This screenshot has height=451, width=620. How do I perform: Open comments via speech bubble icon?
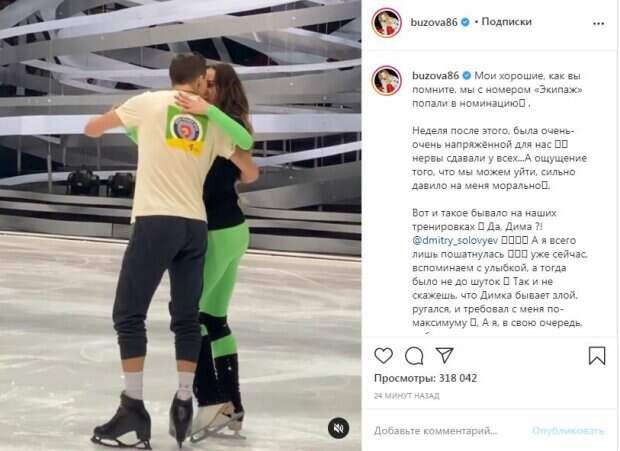click(414, 356)
